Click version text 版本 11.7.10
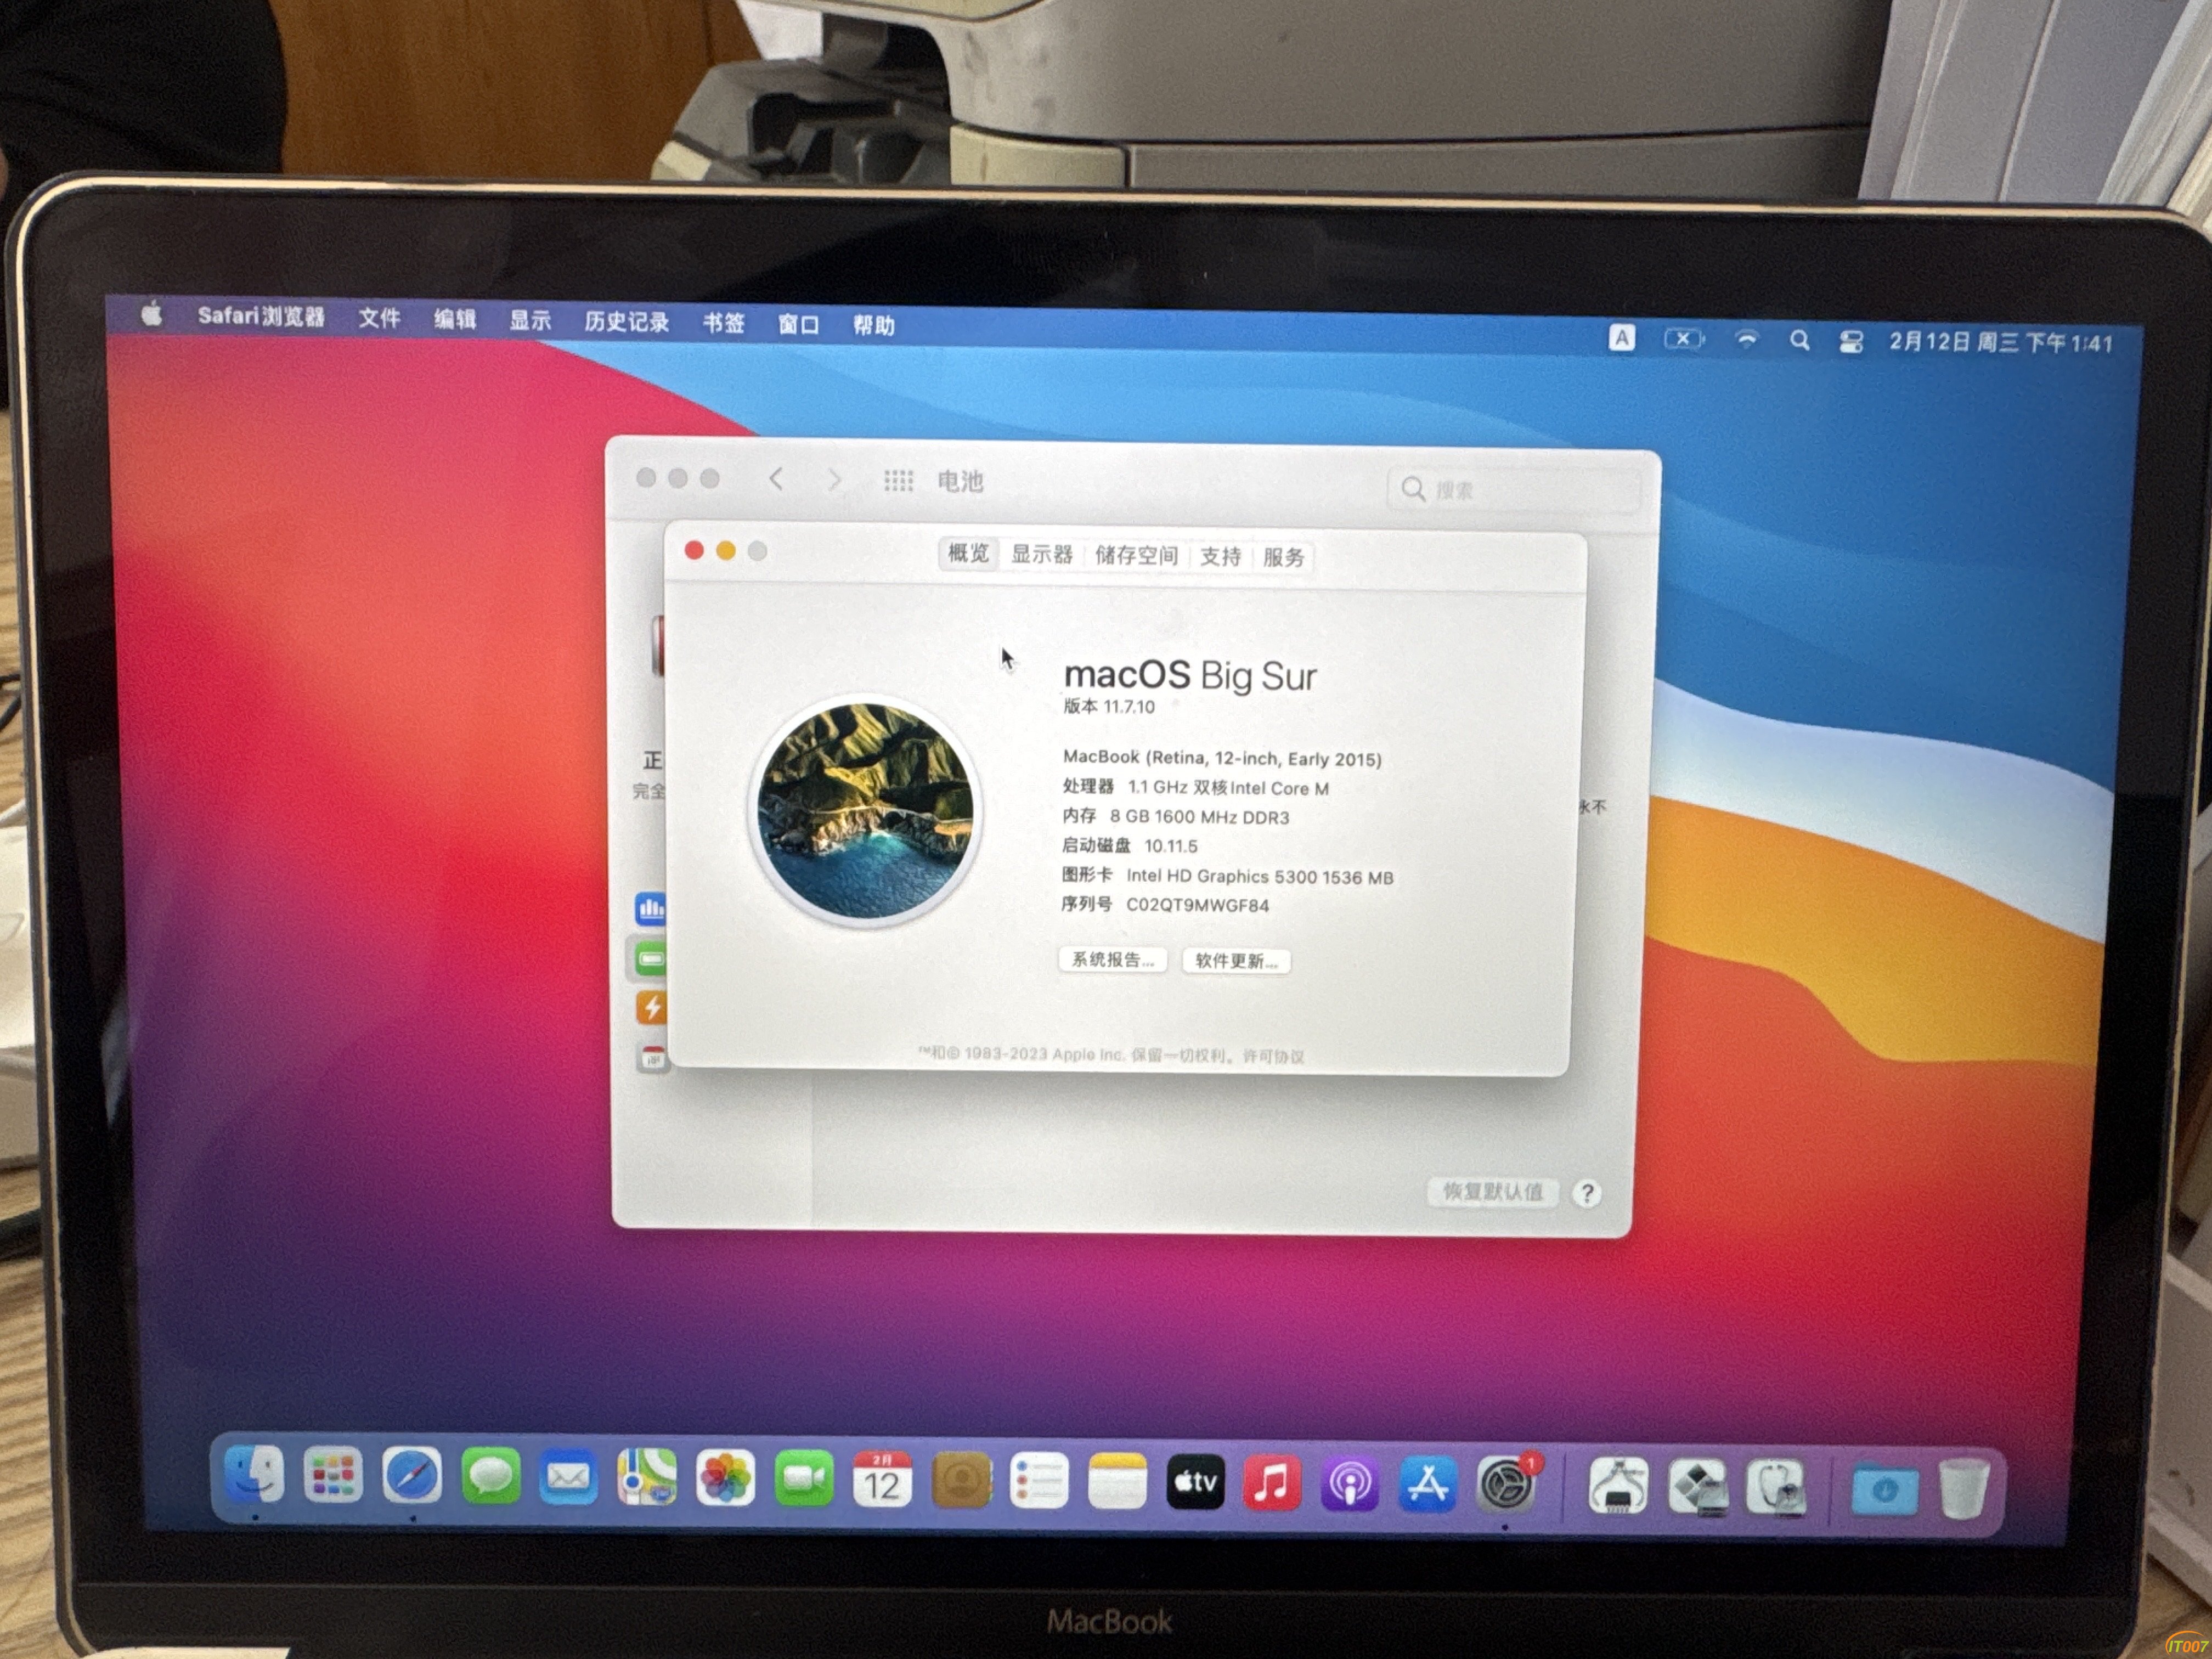Image resolution: width=2212 pixels, height=1659 pixels. pos(1108,706)
